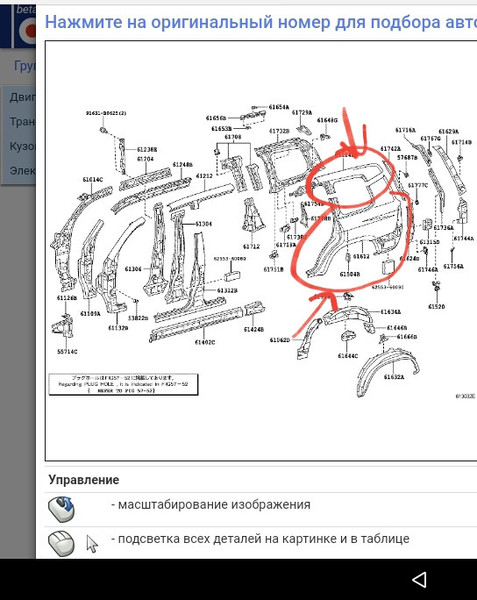Click part number 61212 roof rail label

point(204,176)
